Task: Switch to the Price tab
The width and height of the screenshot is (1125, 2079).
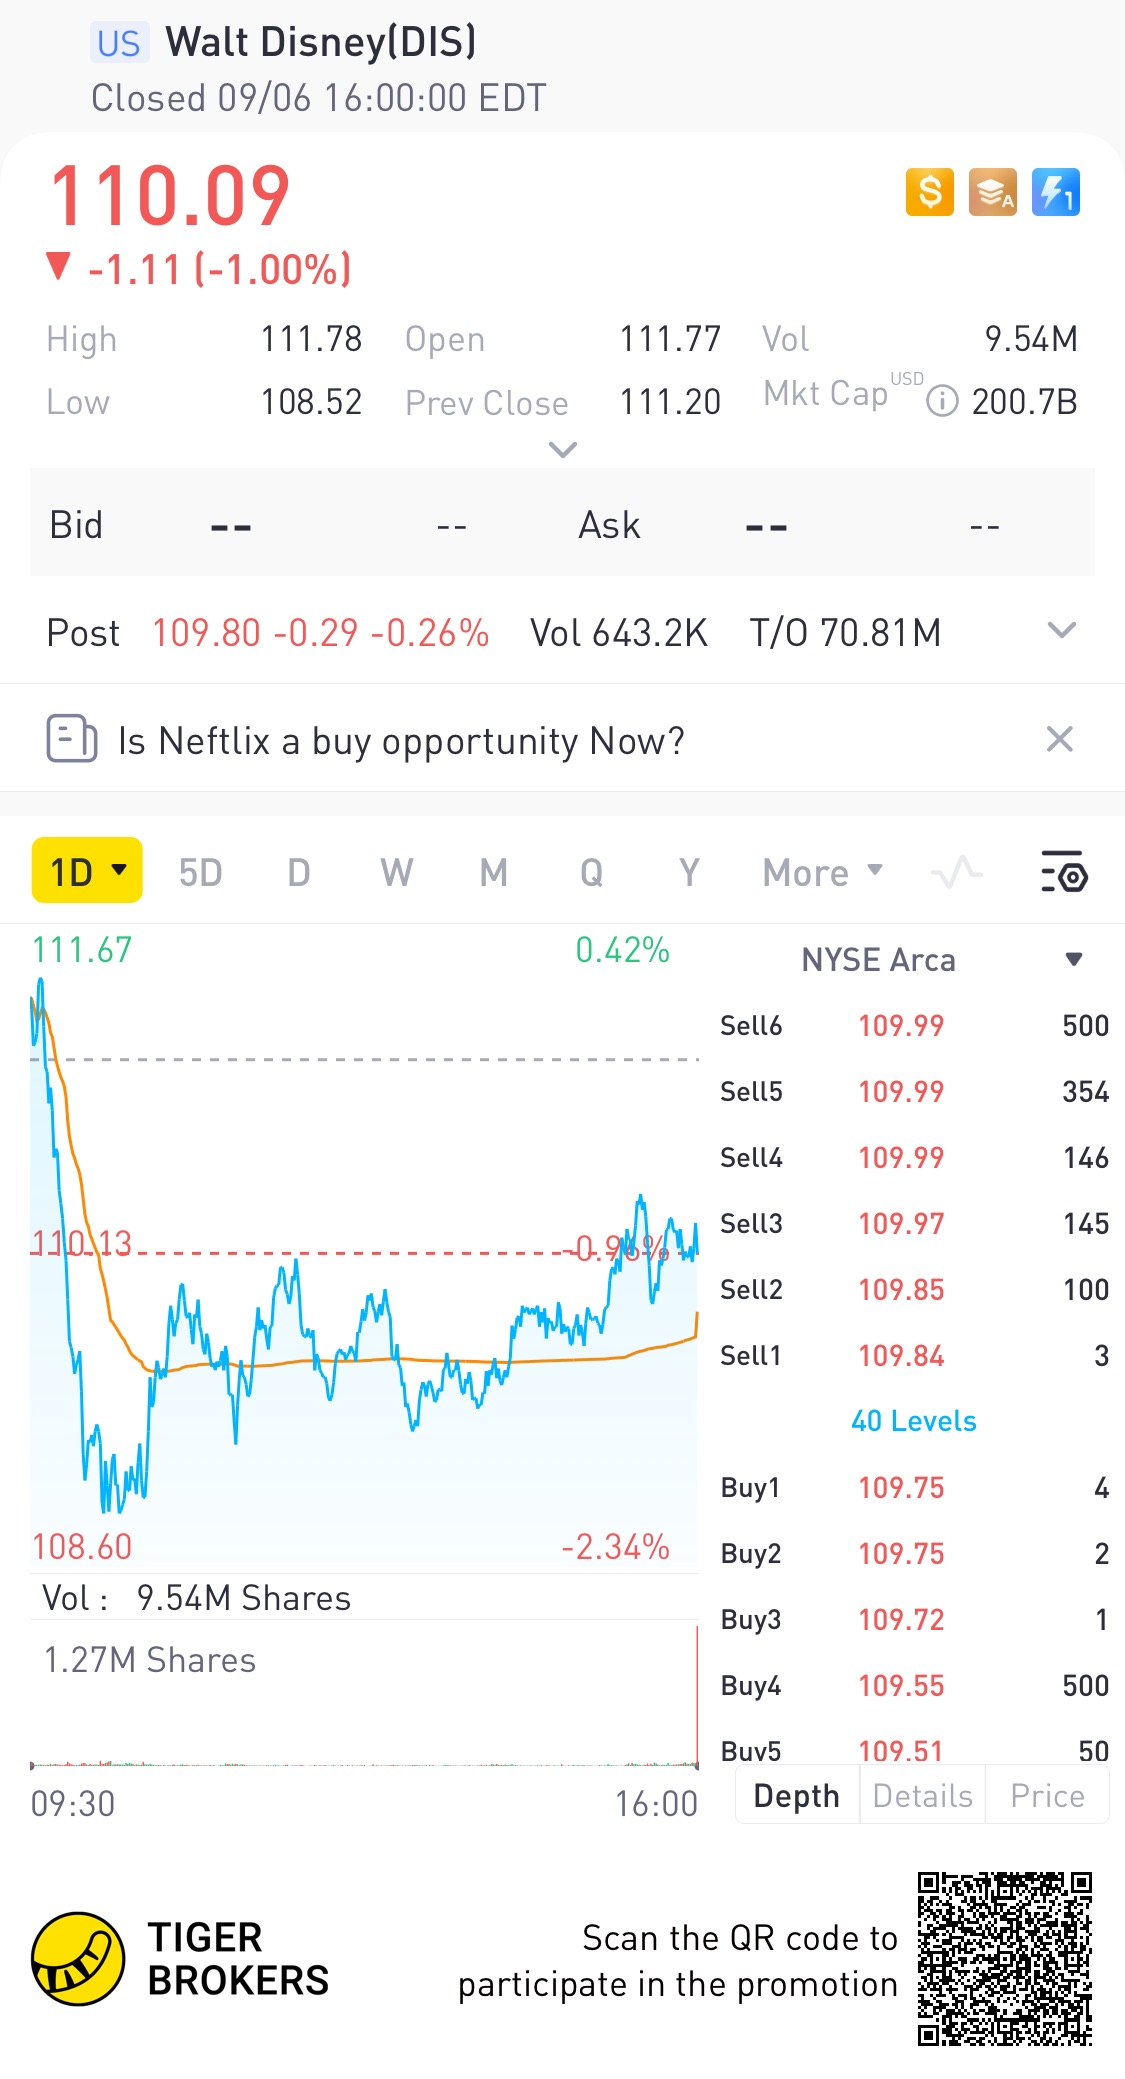Action: click(1047, 1796)
